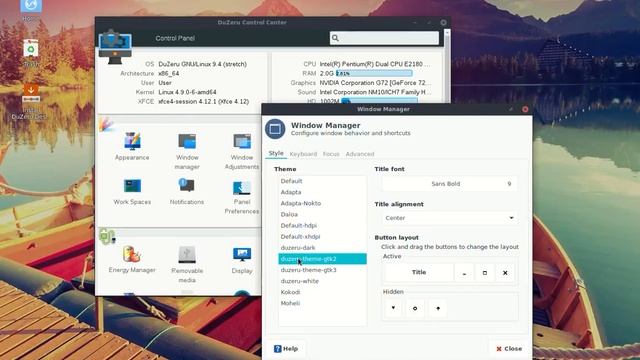Select the Daloa theme
This screenshot has width=640, height=360.
(x=322, y=214)
